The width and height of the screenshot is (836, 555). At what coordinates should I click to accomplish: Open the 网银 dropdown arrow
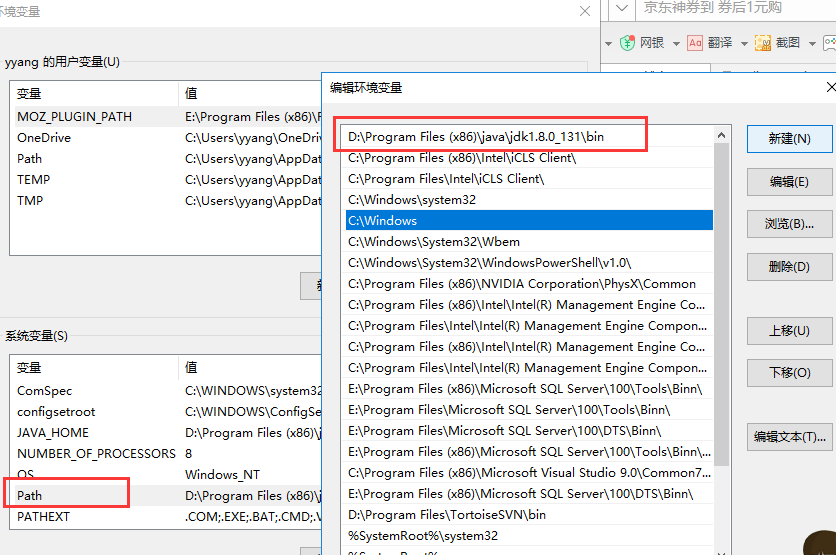(676, 44)
